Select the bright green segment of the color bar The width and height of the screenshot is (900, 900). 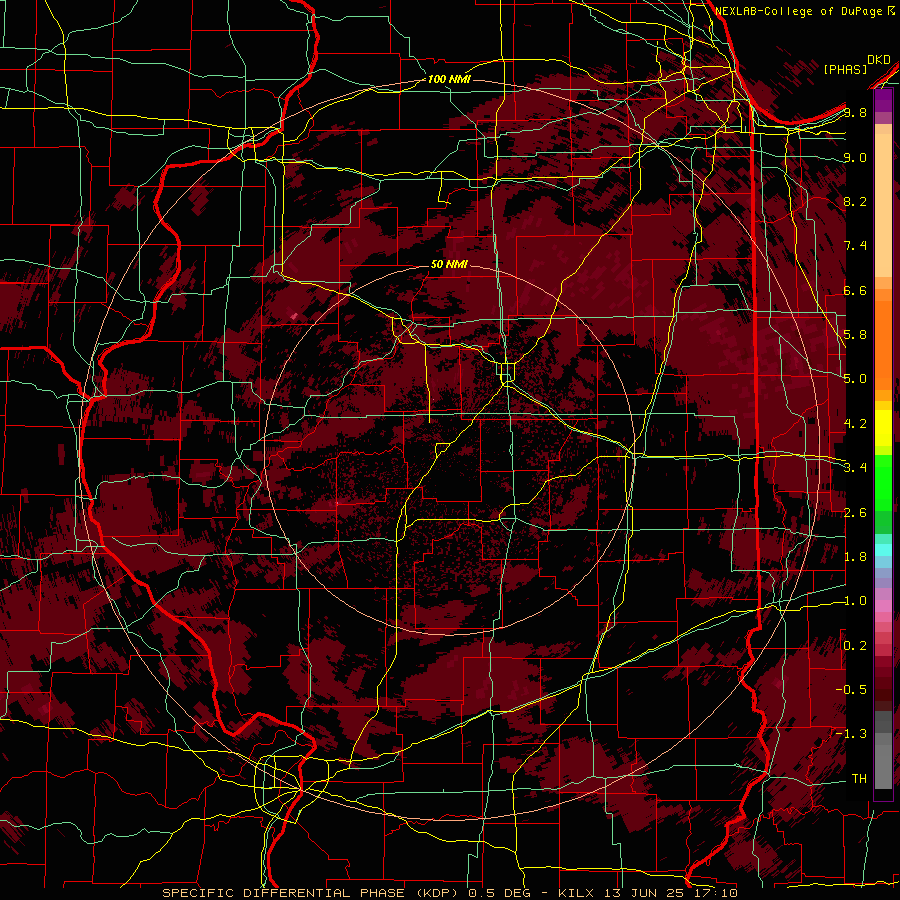883,488
